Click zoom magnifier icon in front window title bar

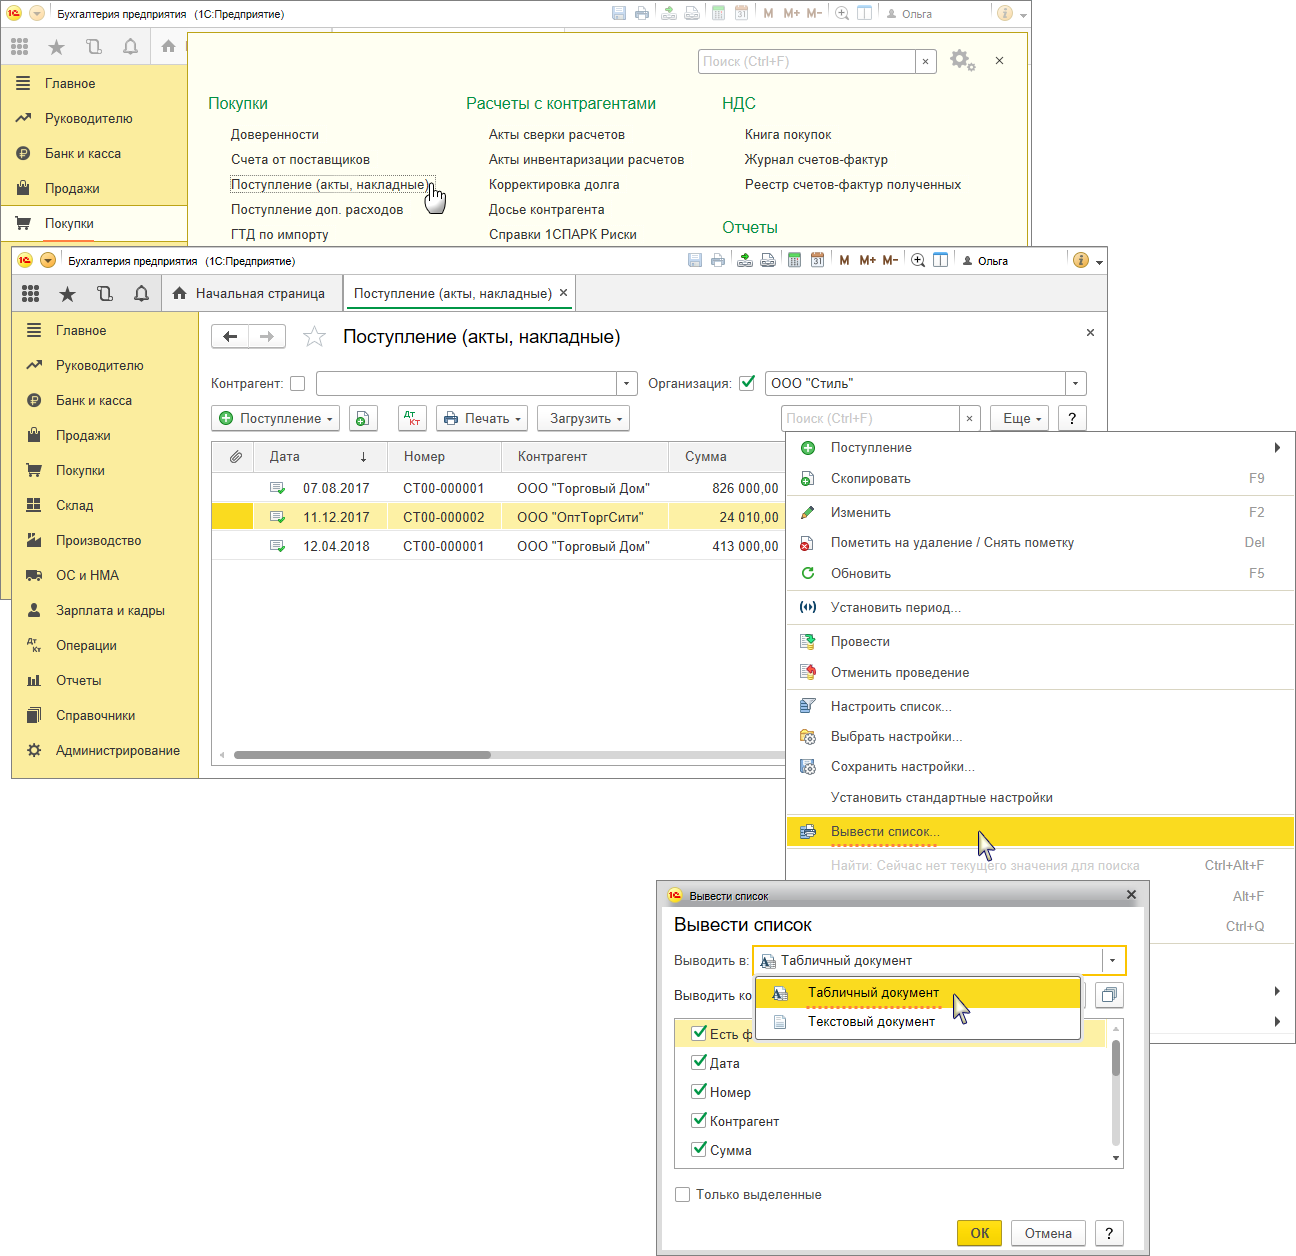tap(918, 260)
